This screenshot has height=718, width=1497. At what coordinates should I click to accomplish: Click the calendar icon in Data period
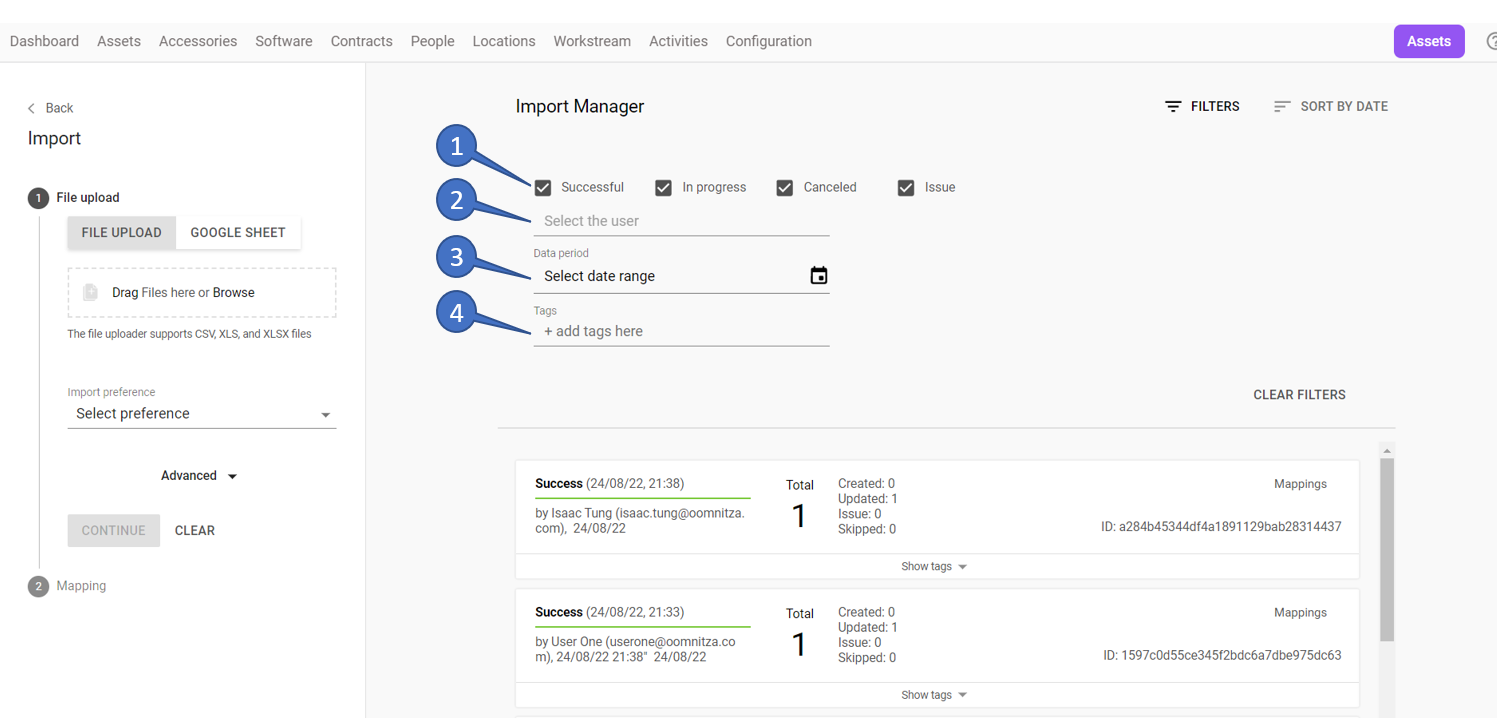click(x=818, y=276)
